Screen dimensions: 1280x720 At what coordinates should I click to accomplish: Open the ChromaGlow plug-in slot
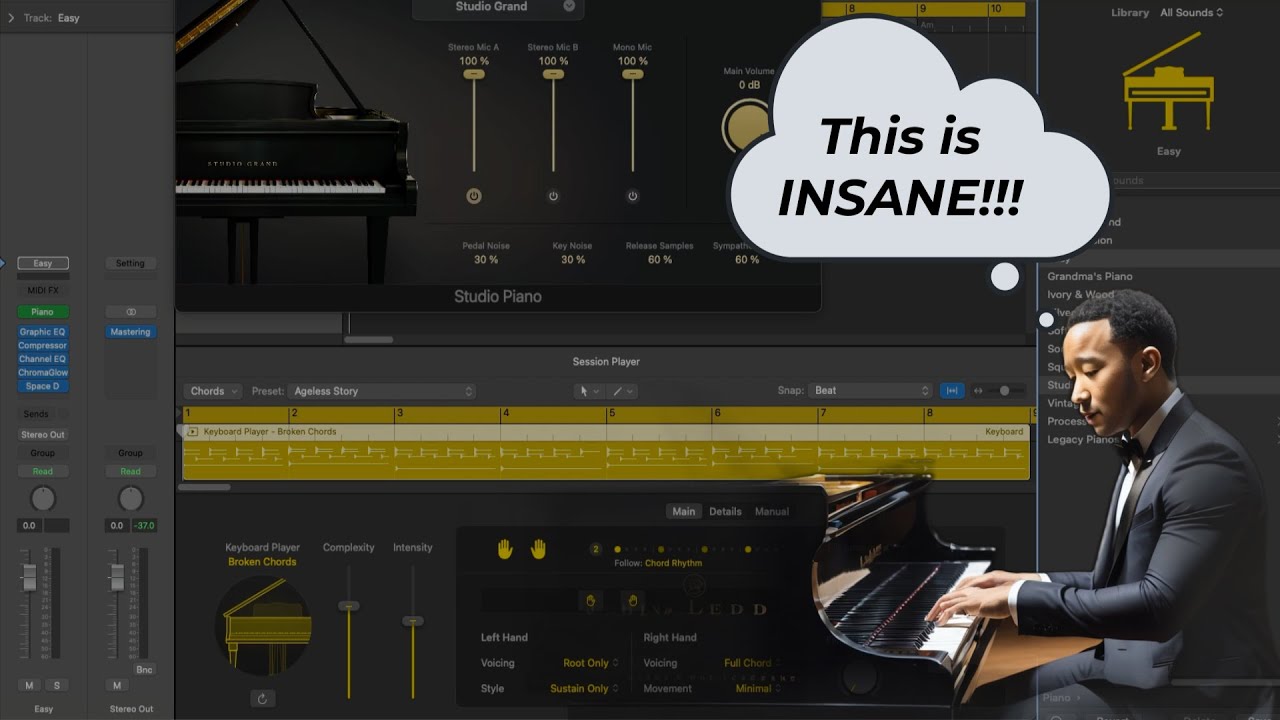tap(43, 373)
